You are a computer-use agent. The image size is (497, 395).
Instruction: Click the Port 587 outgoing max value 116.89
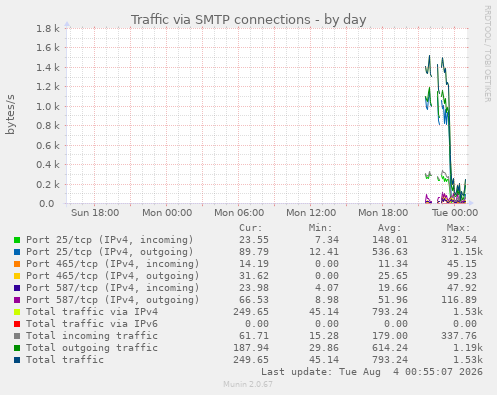pos(459,300)
